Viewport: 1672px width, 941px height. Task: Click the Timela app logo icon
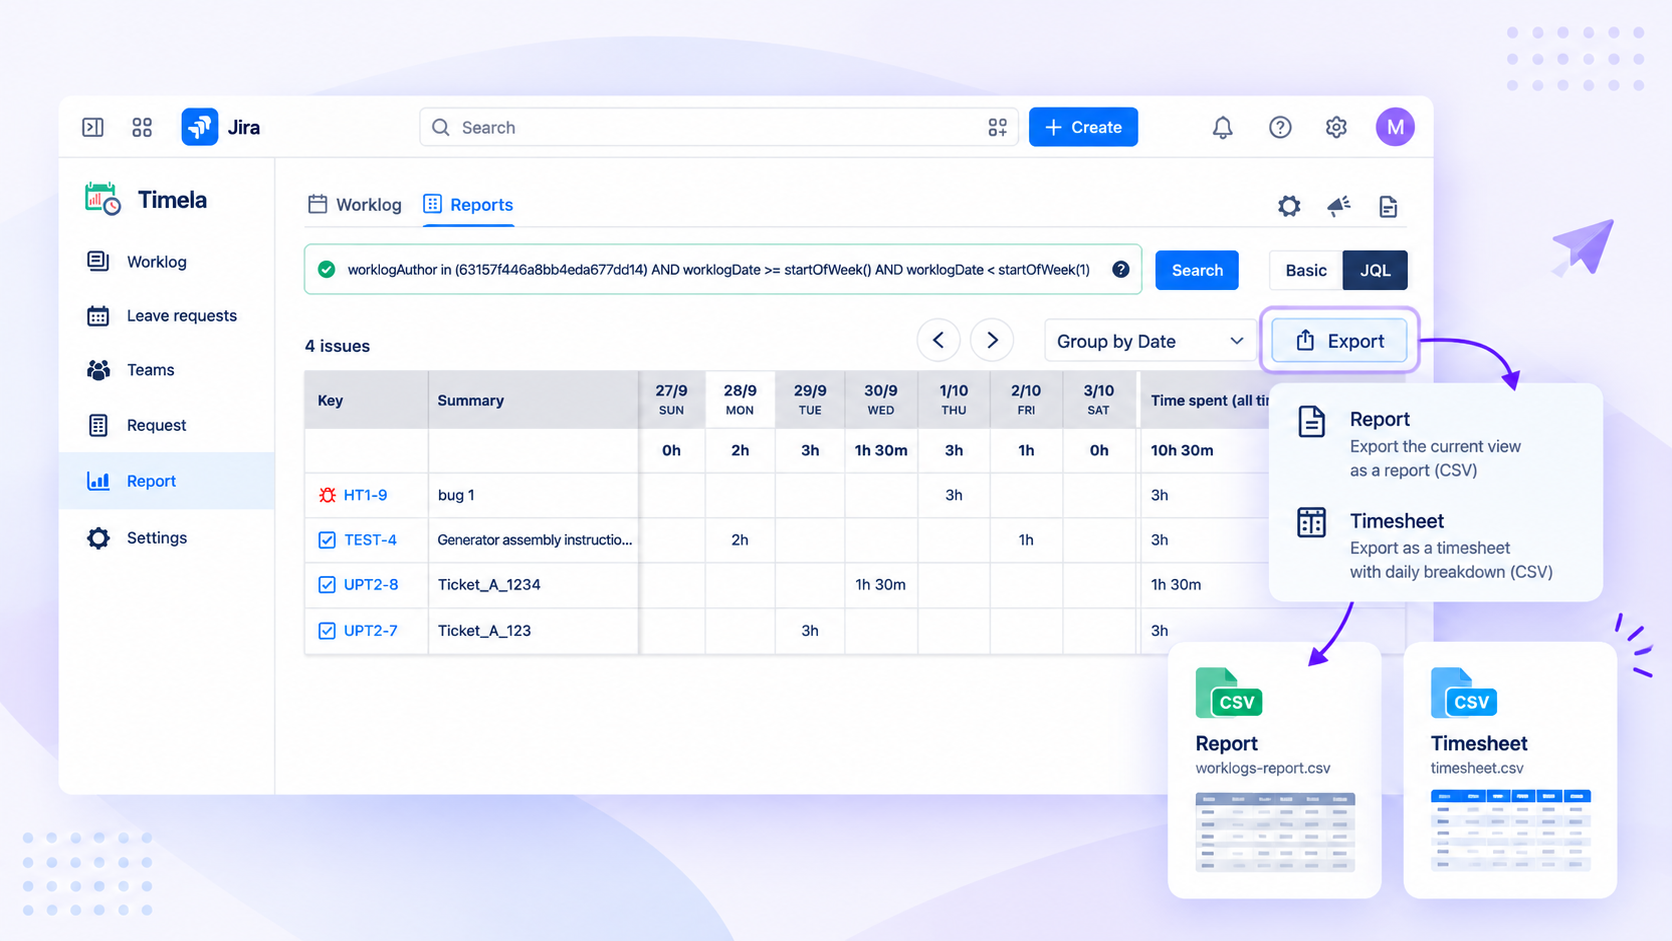103,199
